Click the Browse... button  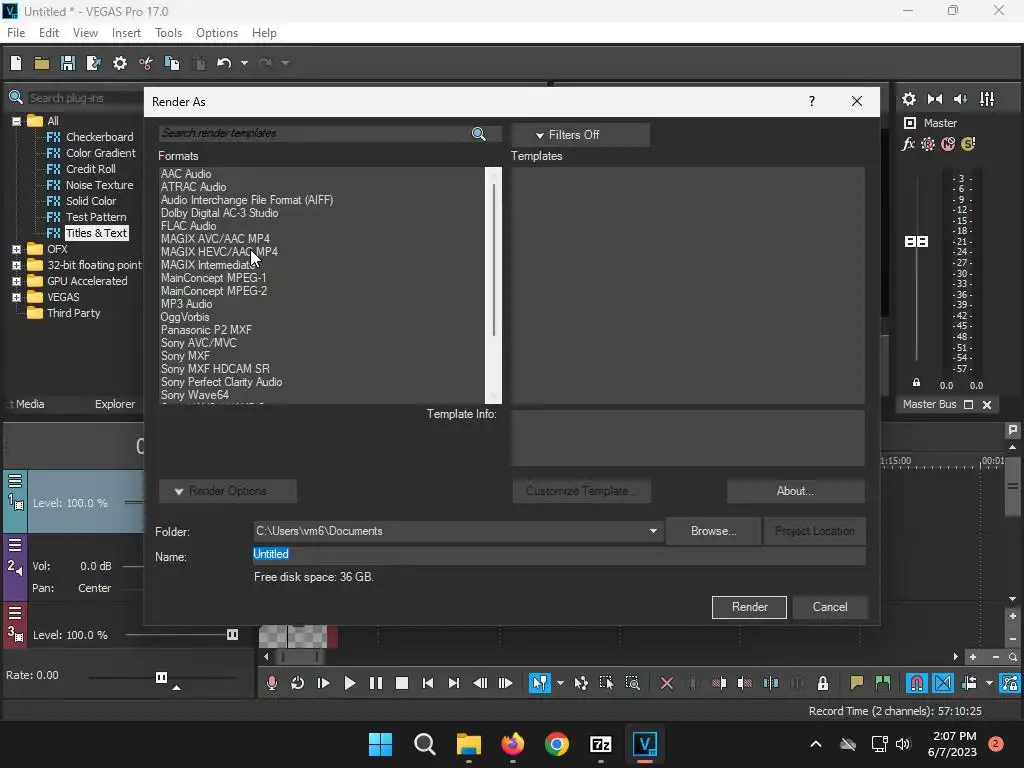713,531
